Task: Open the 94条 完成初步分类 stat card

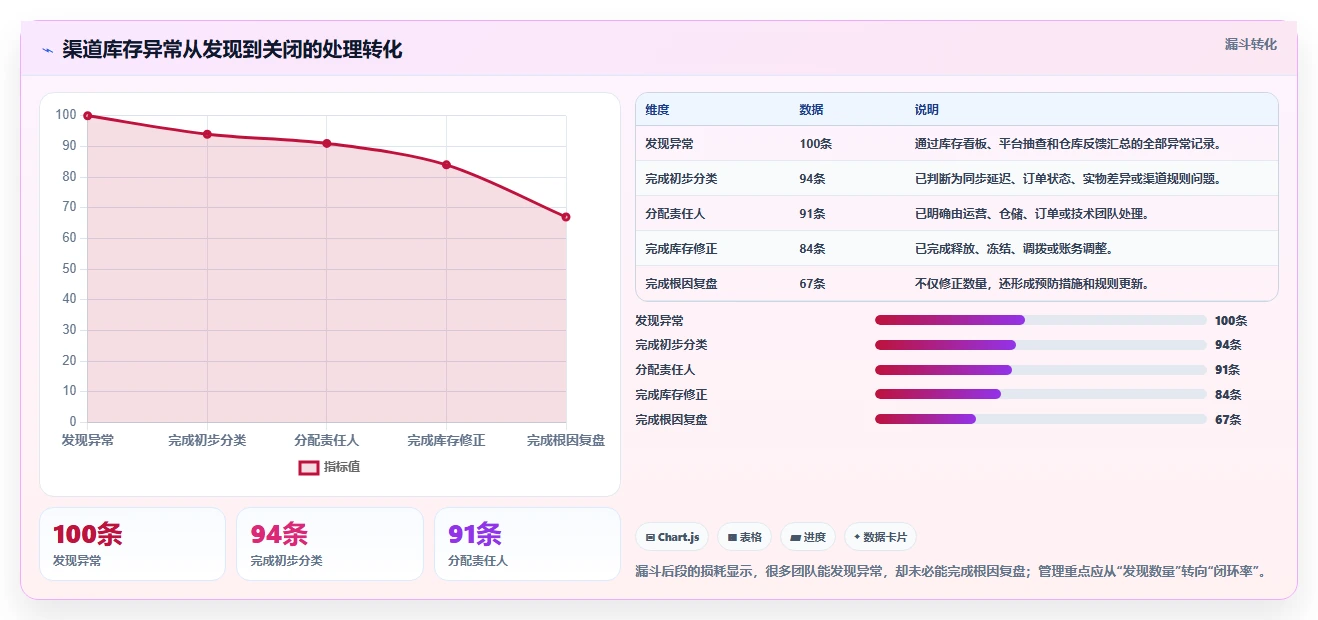Action: tap(329, 544)
